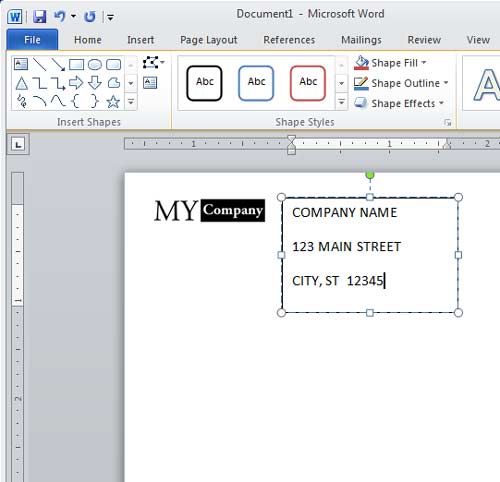The image size is (500, 482).
Task: Select the Curve shape
Action: point(58,101)
